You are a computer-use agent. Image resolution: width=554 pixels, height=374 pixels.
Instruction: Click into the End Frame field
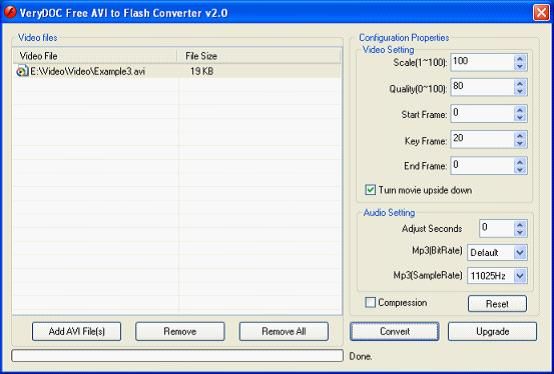(482, 166)
